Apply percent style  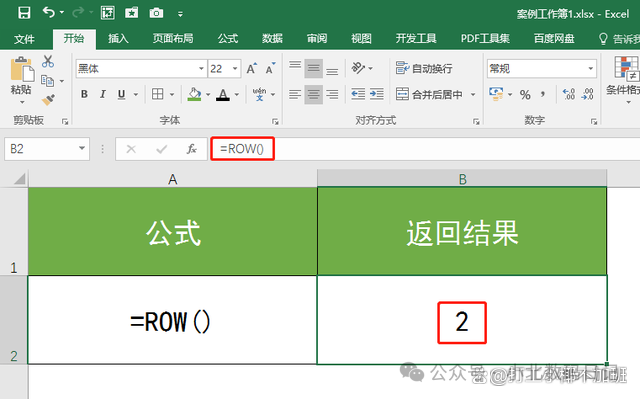coord(525,95)
